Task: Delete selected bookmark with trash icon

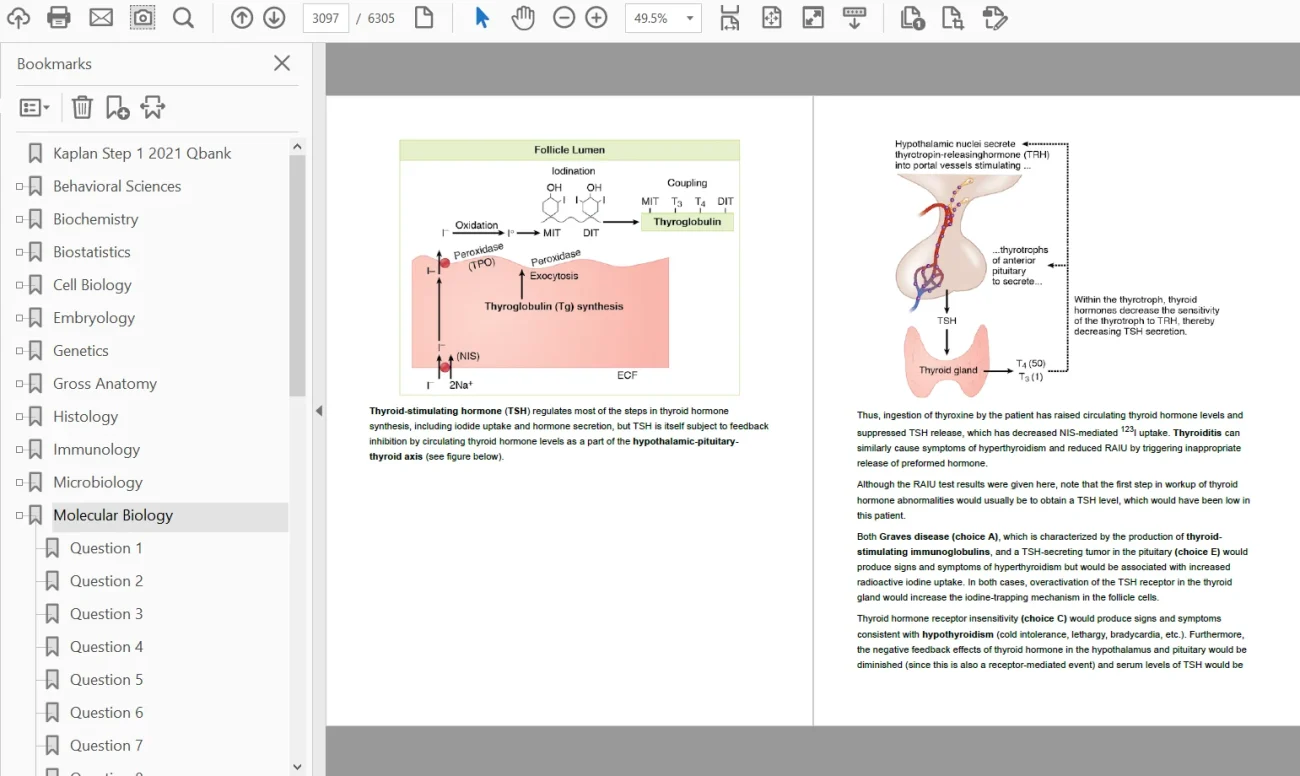Action: tap(82, 107)
